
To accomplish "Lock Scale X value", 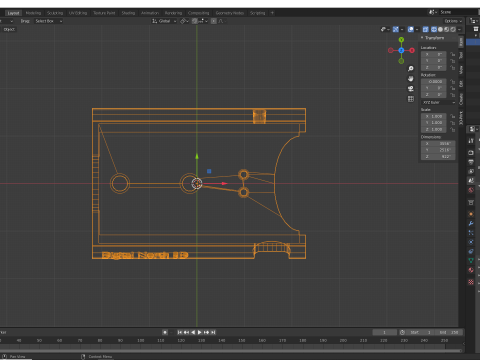I will pyautogui.click(x=452, y=116).
